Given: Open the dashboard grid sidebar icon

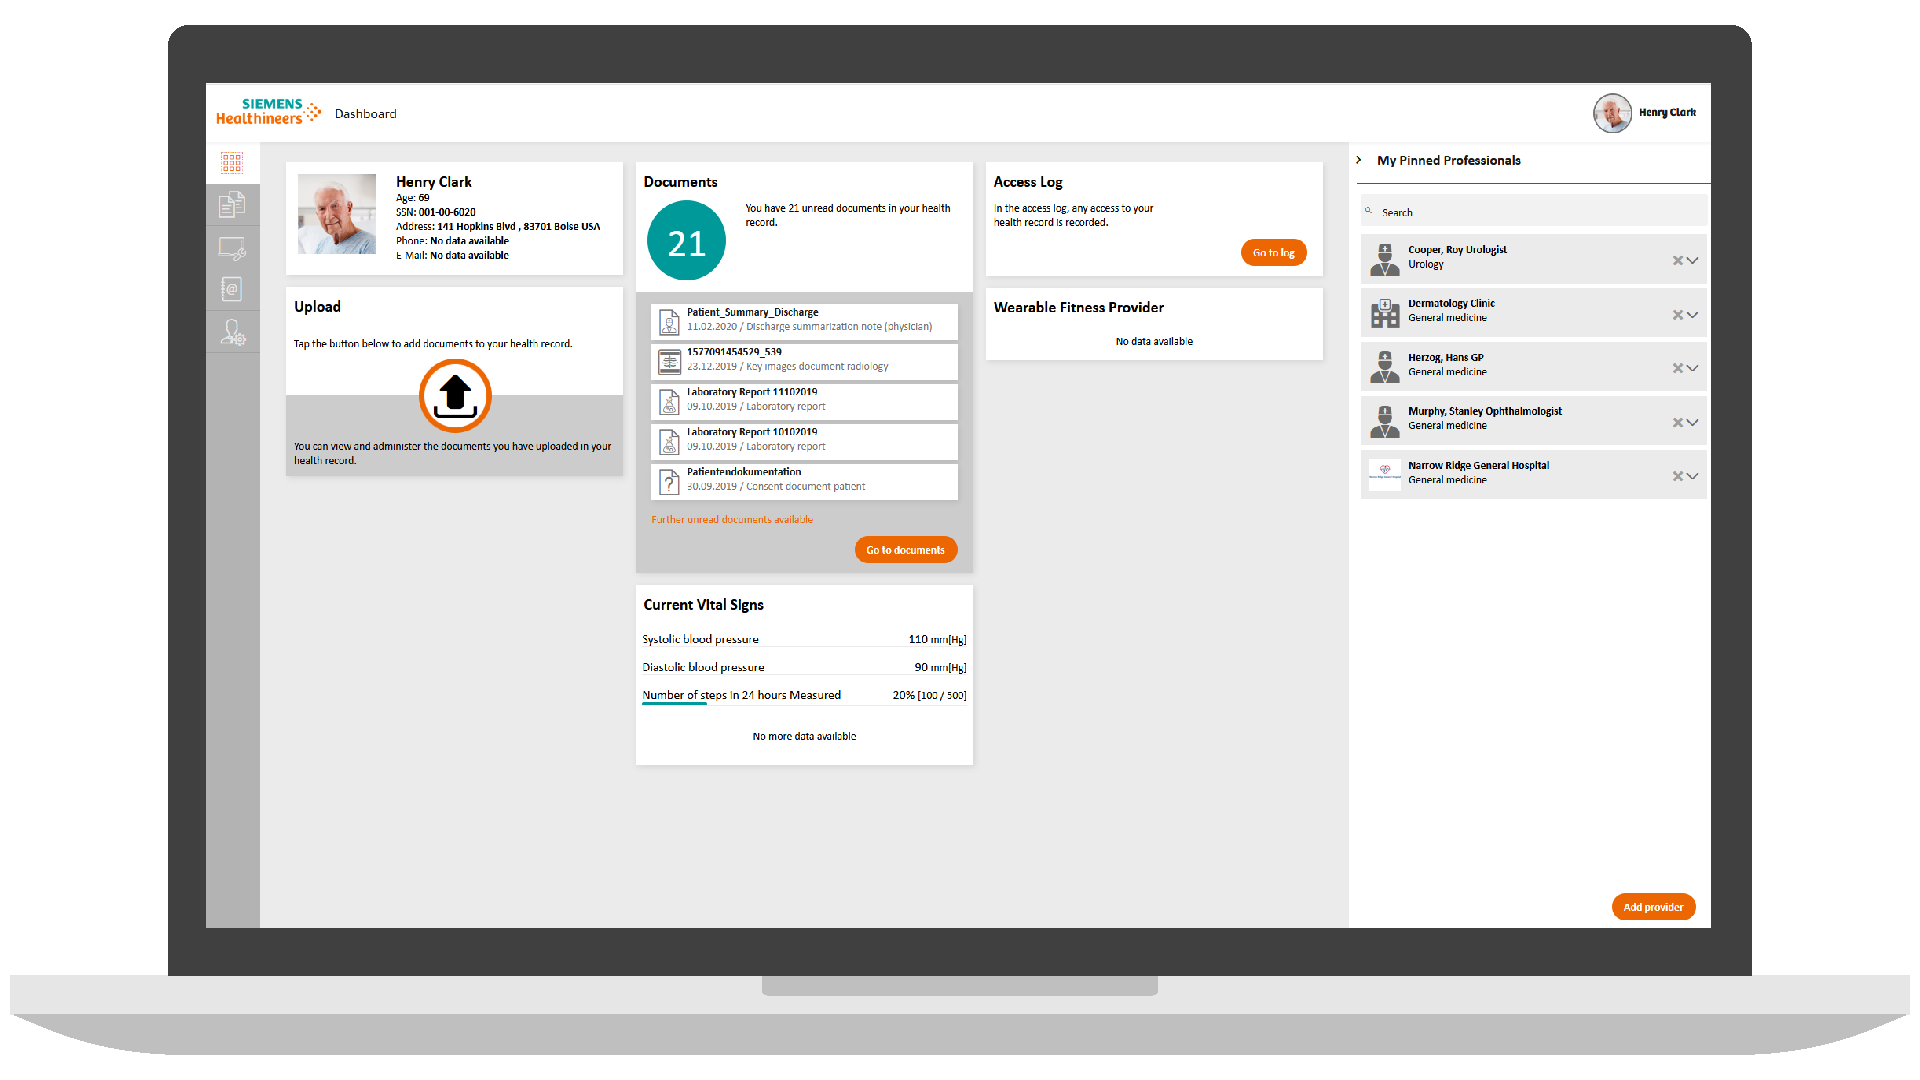Looking at the screenshot, I should click(x=232, y=163).
